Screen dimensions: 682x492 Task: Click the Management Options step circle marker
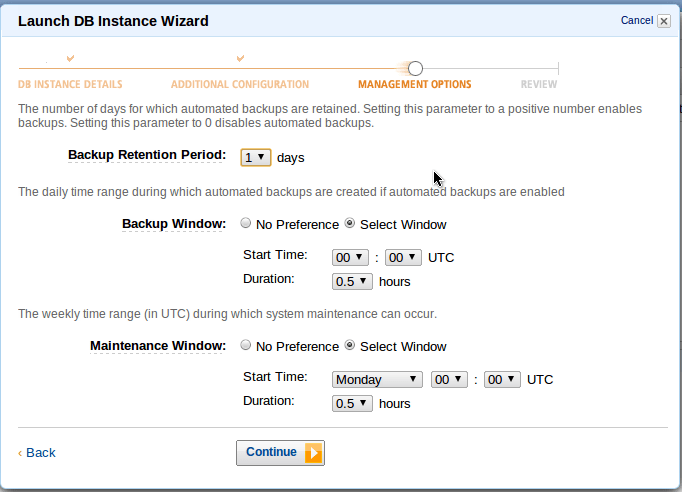(x=415, y=68)
